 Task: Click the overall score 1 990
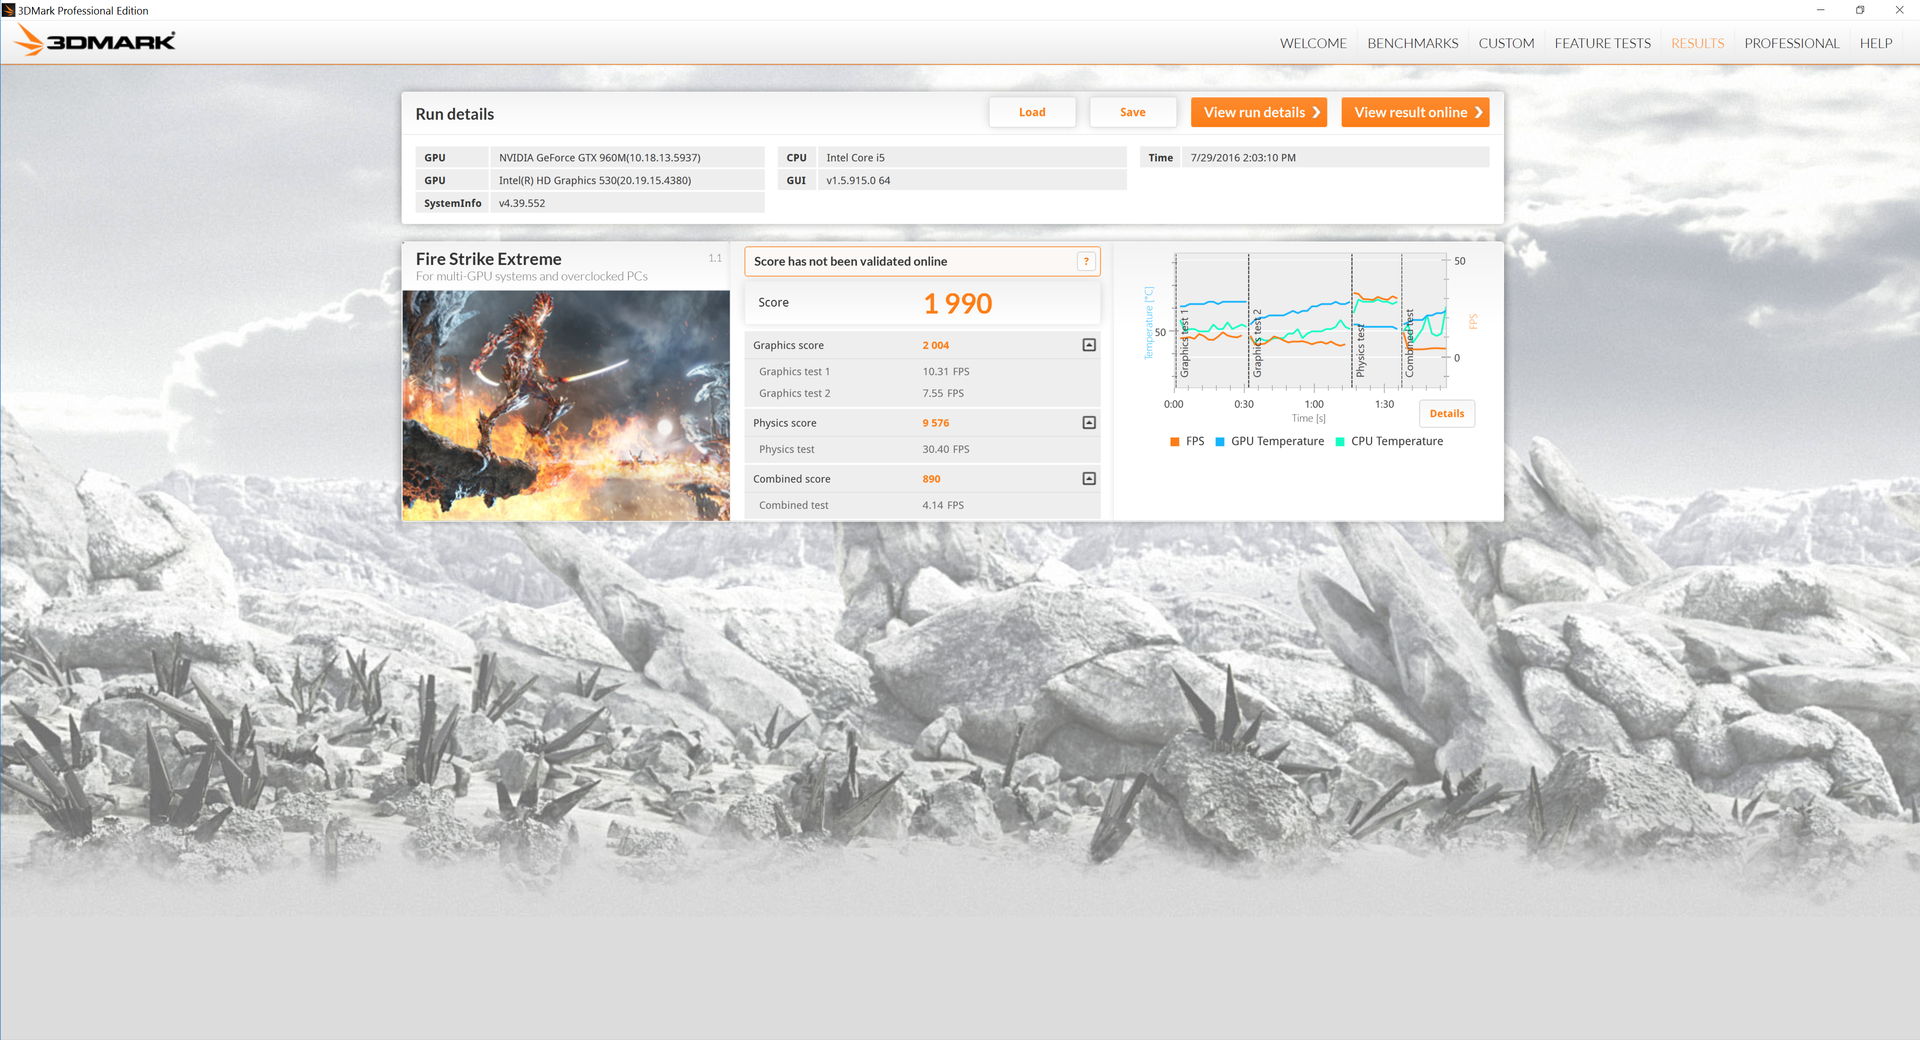coord(957,303)
